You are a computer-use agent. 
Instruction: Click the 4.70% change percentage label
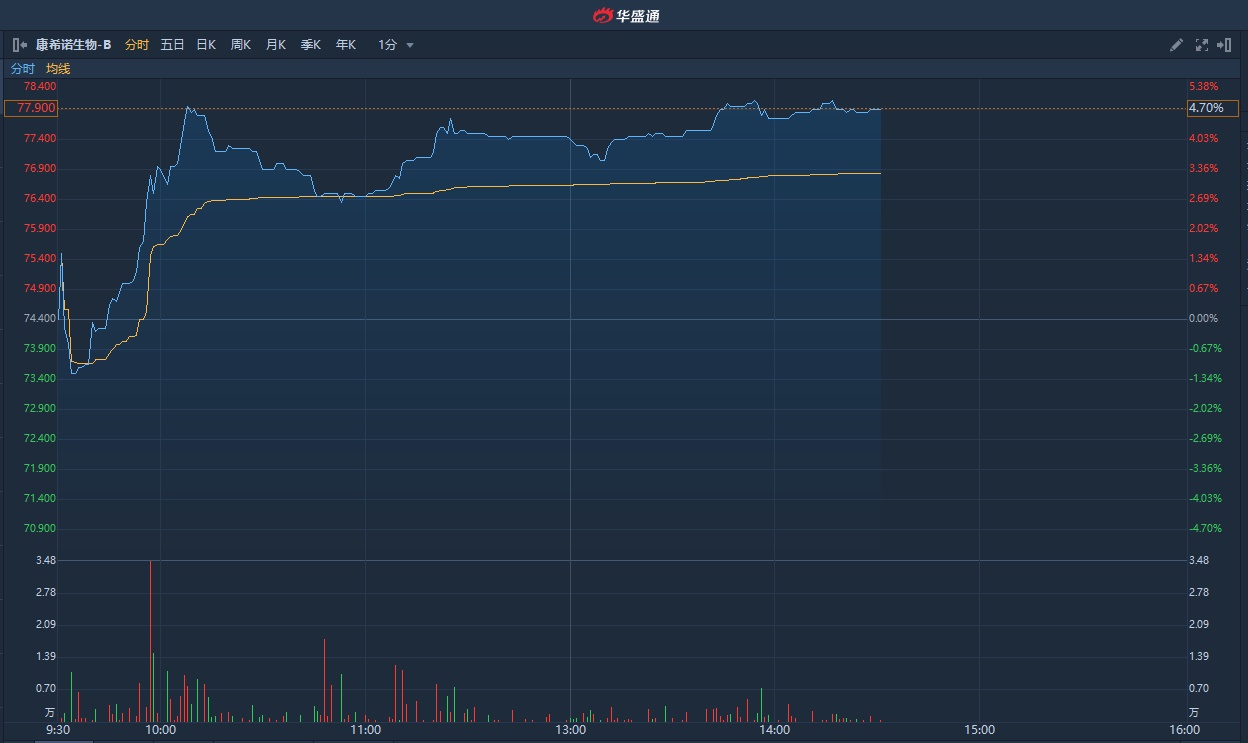1205,108
